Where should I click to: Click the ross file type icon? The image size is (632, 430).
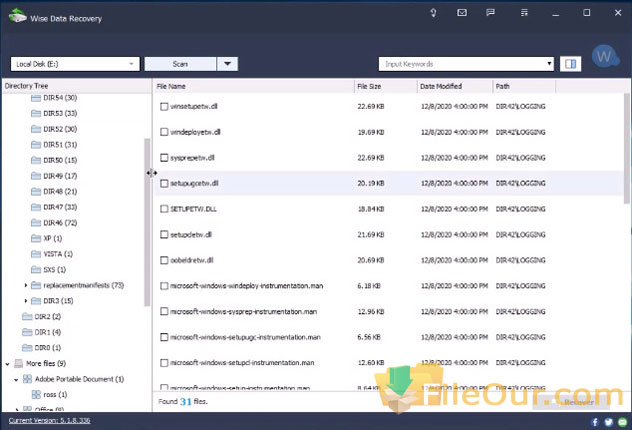click(36, 395)
